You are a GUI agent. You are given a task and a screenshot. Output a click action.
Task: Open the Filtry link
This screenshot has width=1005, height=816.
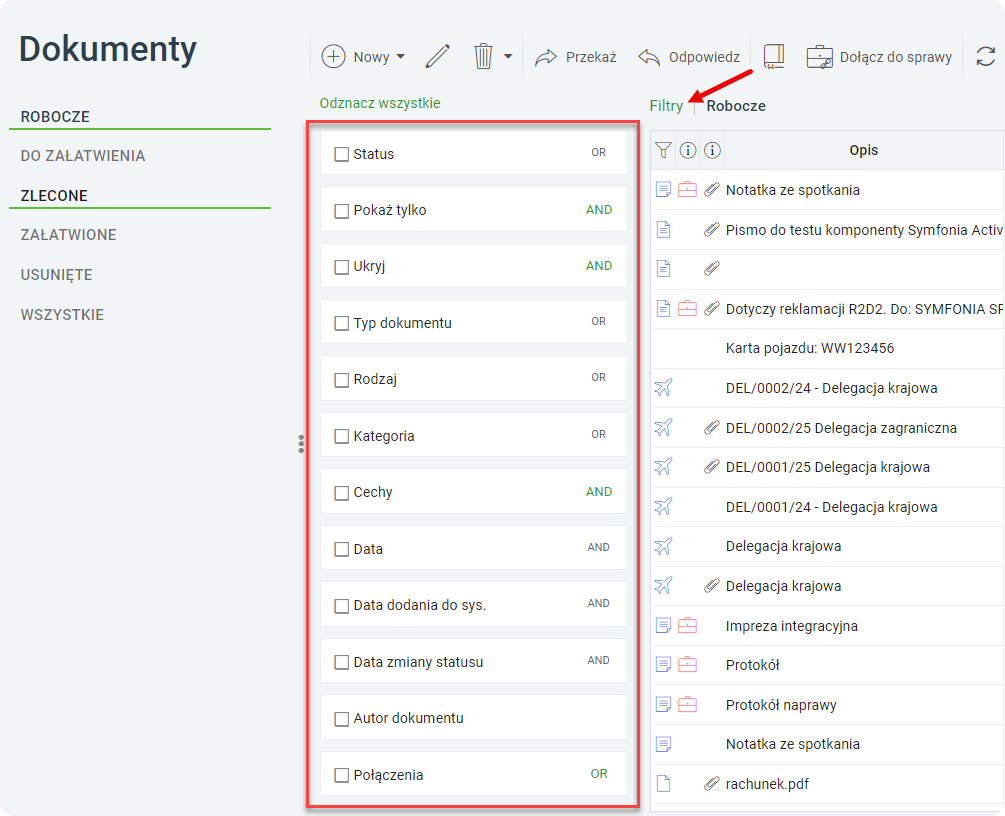click(x=666, y=106)
